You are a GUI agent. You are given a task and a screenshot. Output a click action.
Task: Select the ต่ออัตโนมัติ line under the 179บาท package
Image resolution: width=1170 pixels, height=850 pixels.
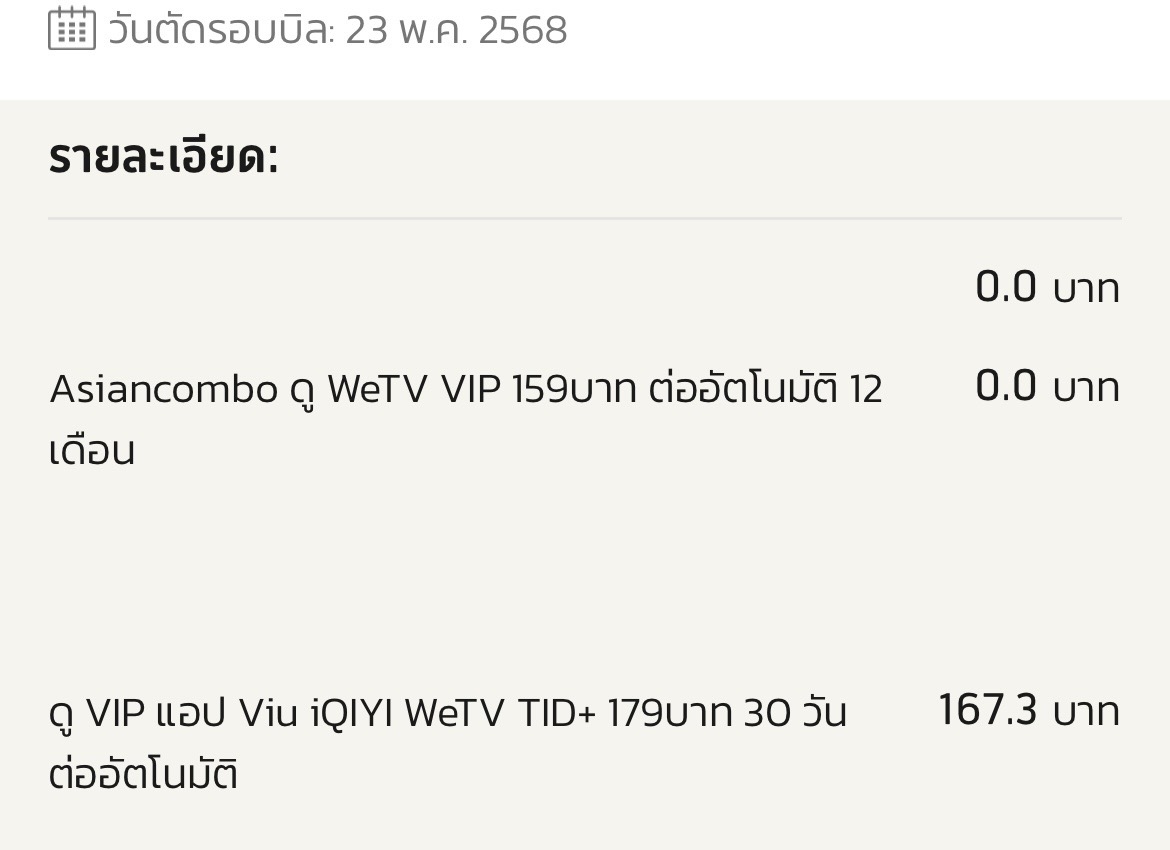coord(143,775)
